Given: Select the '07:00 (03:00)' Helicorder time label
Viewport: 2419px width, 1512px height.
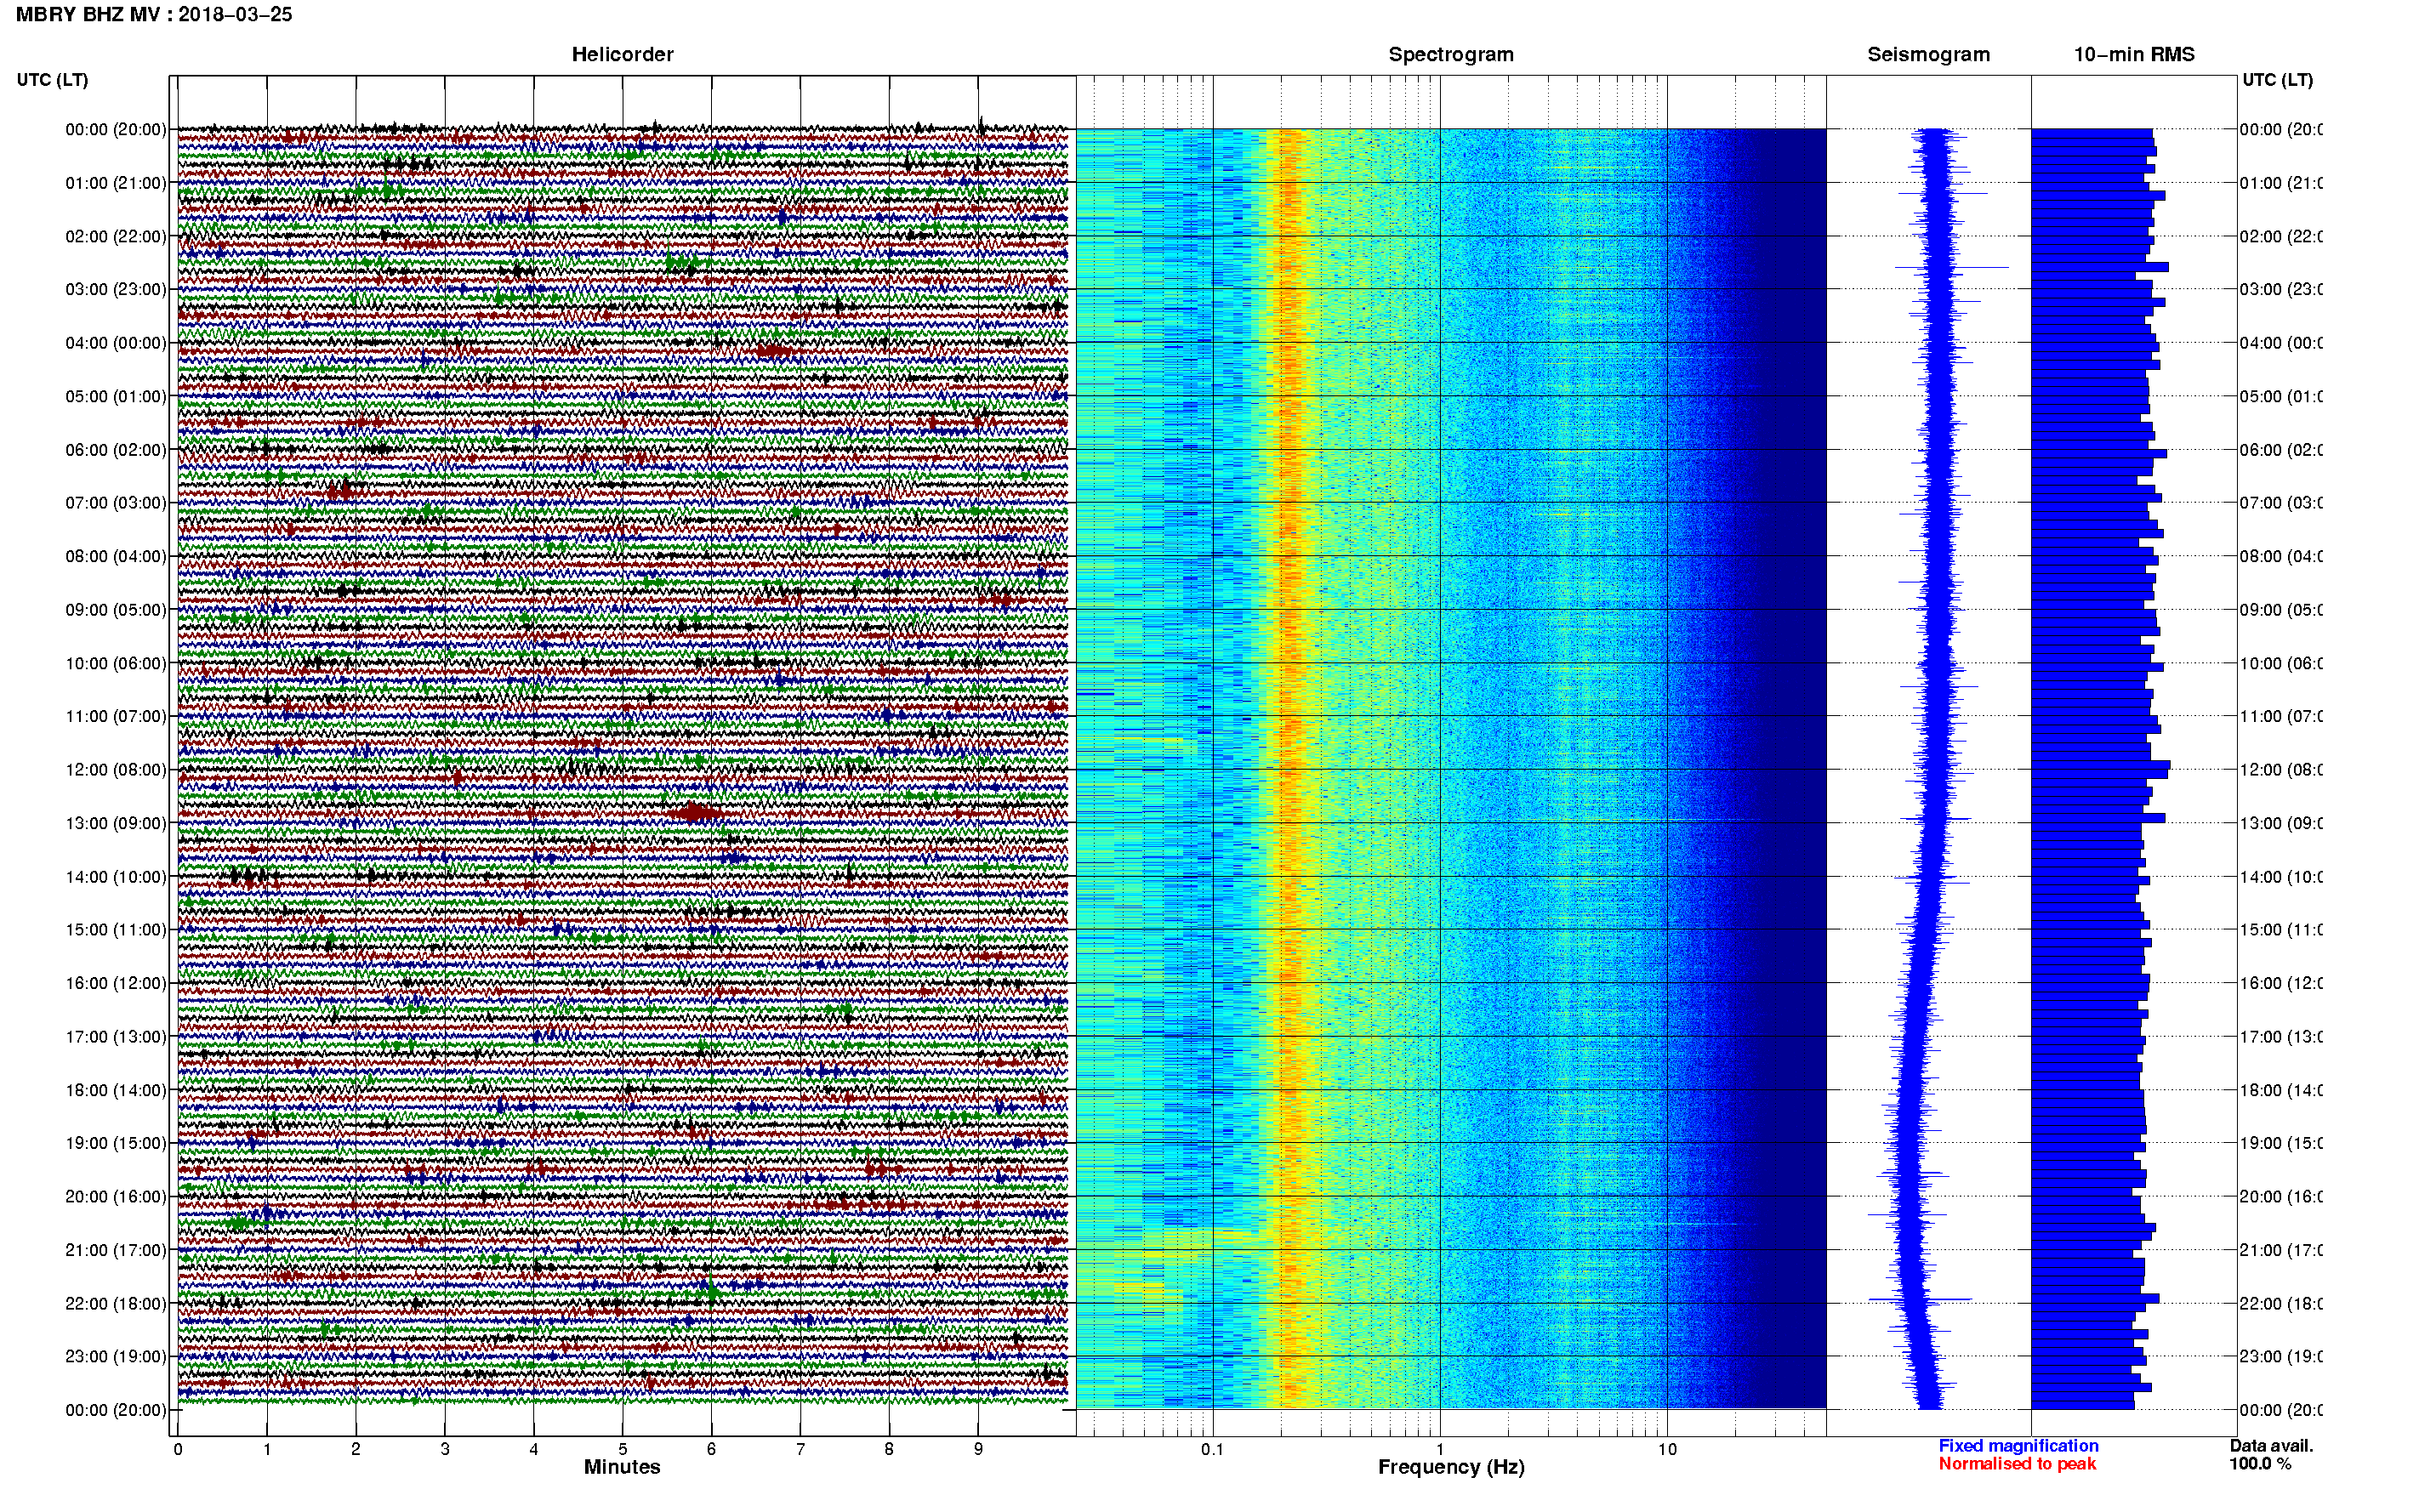Looking at the screenshot, I should (116, 503).
